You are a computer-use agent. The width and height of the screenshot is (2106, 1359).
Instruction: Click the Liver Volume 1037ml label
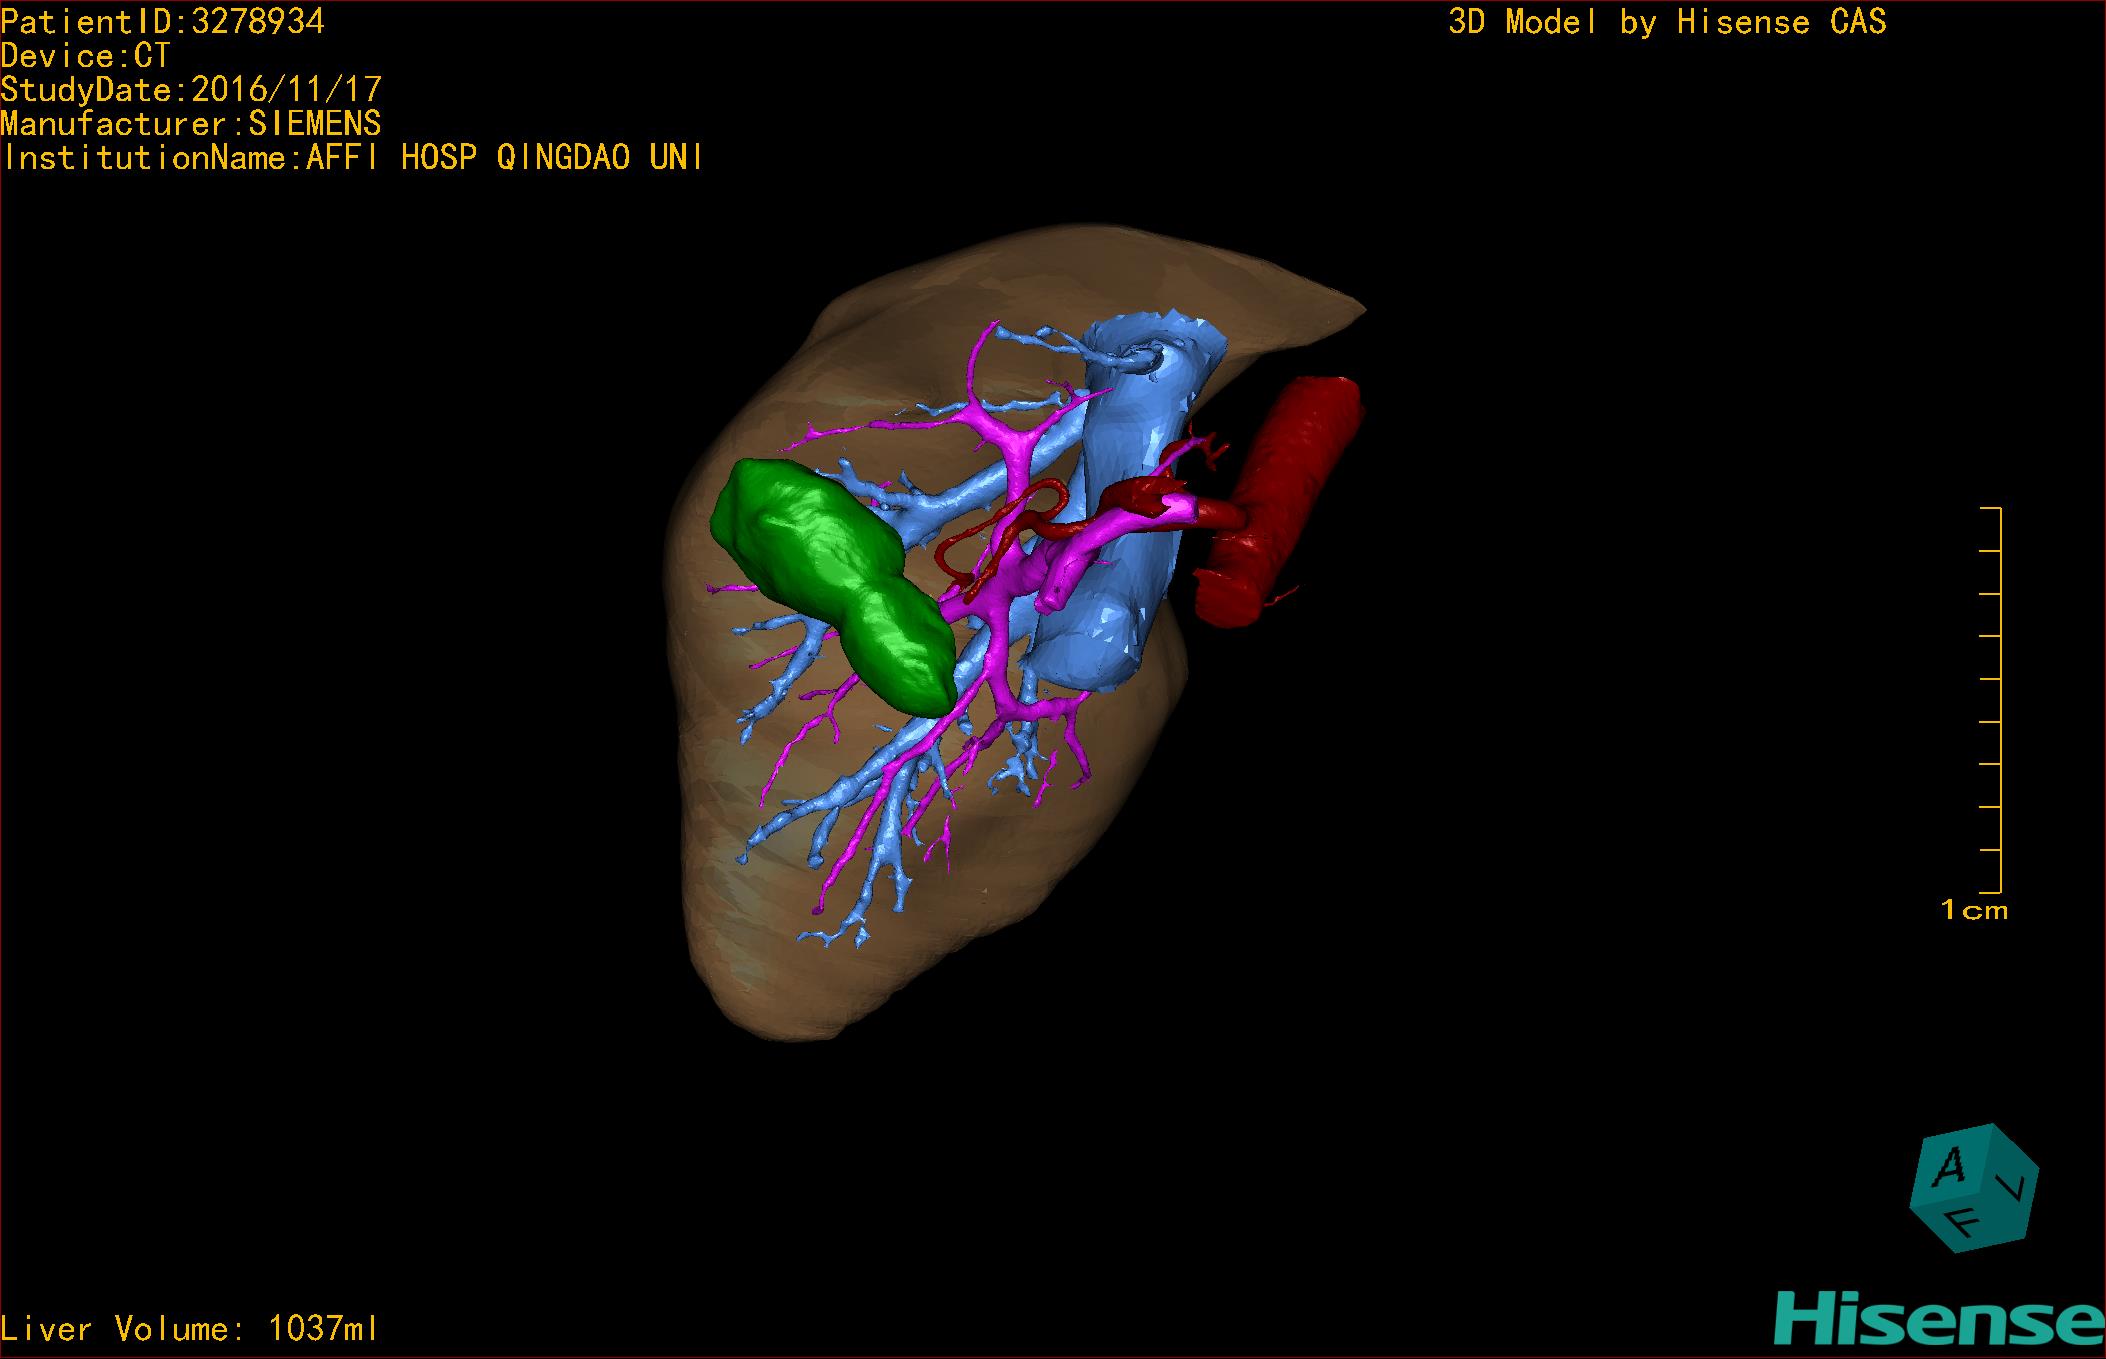(x=190, y=1329)
